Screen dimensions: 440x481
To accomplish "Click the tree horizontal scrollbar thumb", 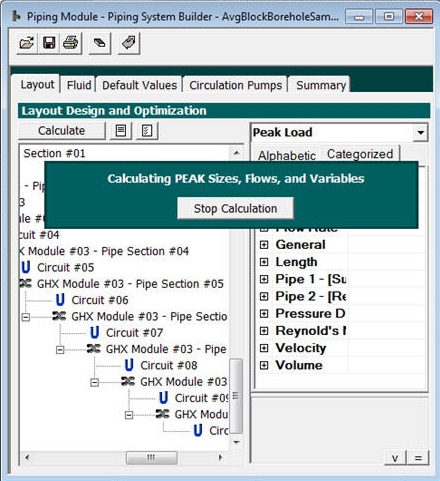I will tap(151, 457).
